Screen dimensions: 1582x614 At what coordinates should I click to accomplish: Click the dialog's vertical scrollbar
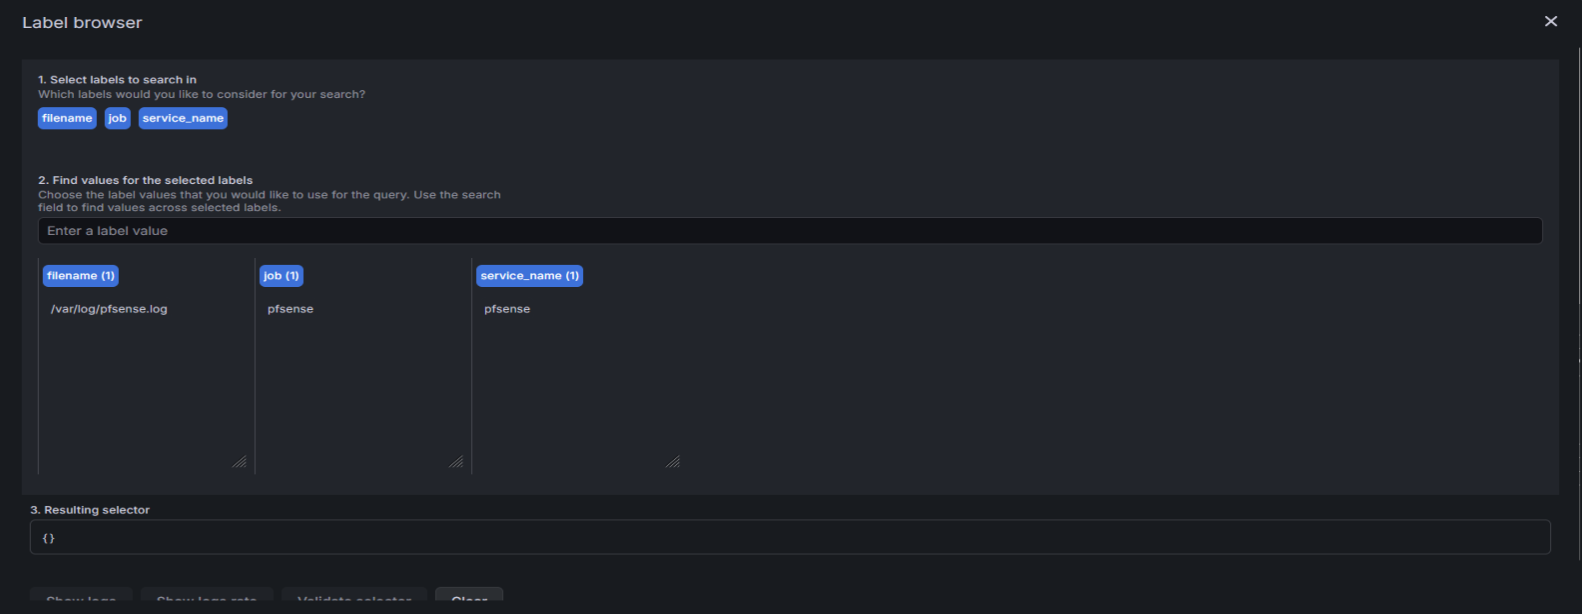(1578, 300)
